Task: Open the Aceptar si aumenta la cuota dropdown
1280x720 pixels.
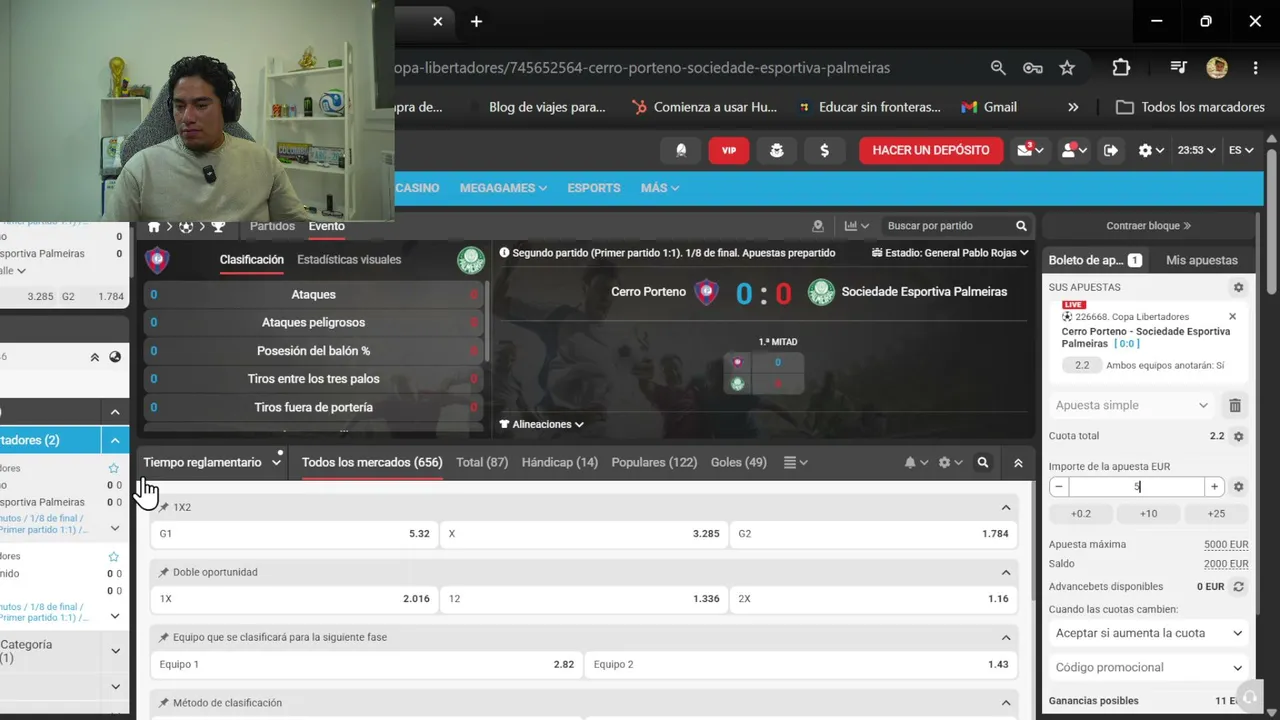Action: point(1149,633)
